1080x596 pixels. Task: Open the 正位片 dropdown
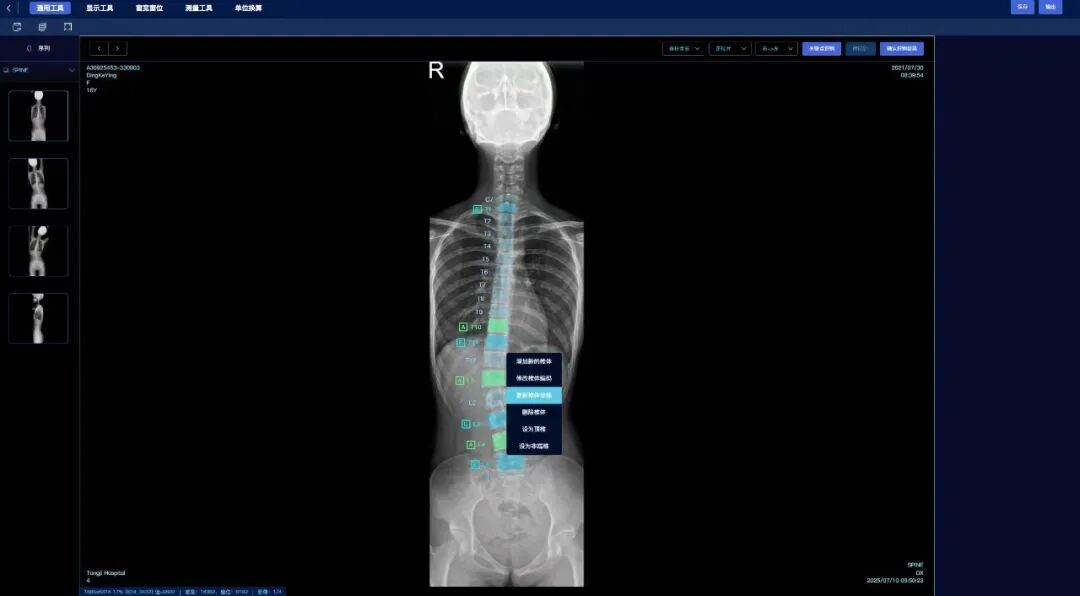(x=730, y=49)
